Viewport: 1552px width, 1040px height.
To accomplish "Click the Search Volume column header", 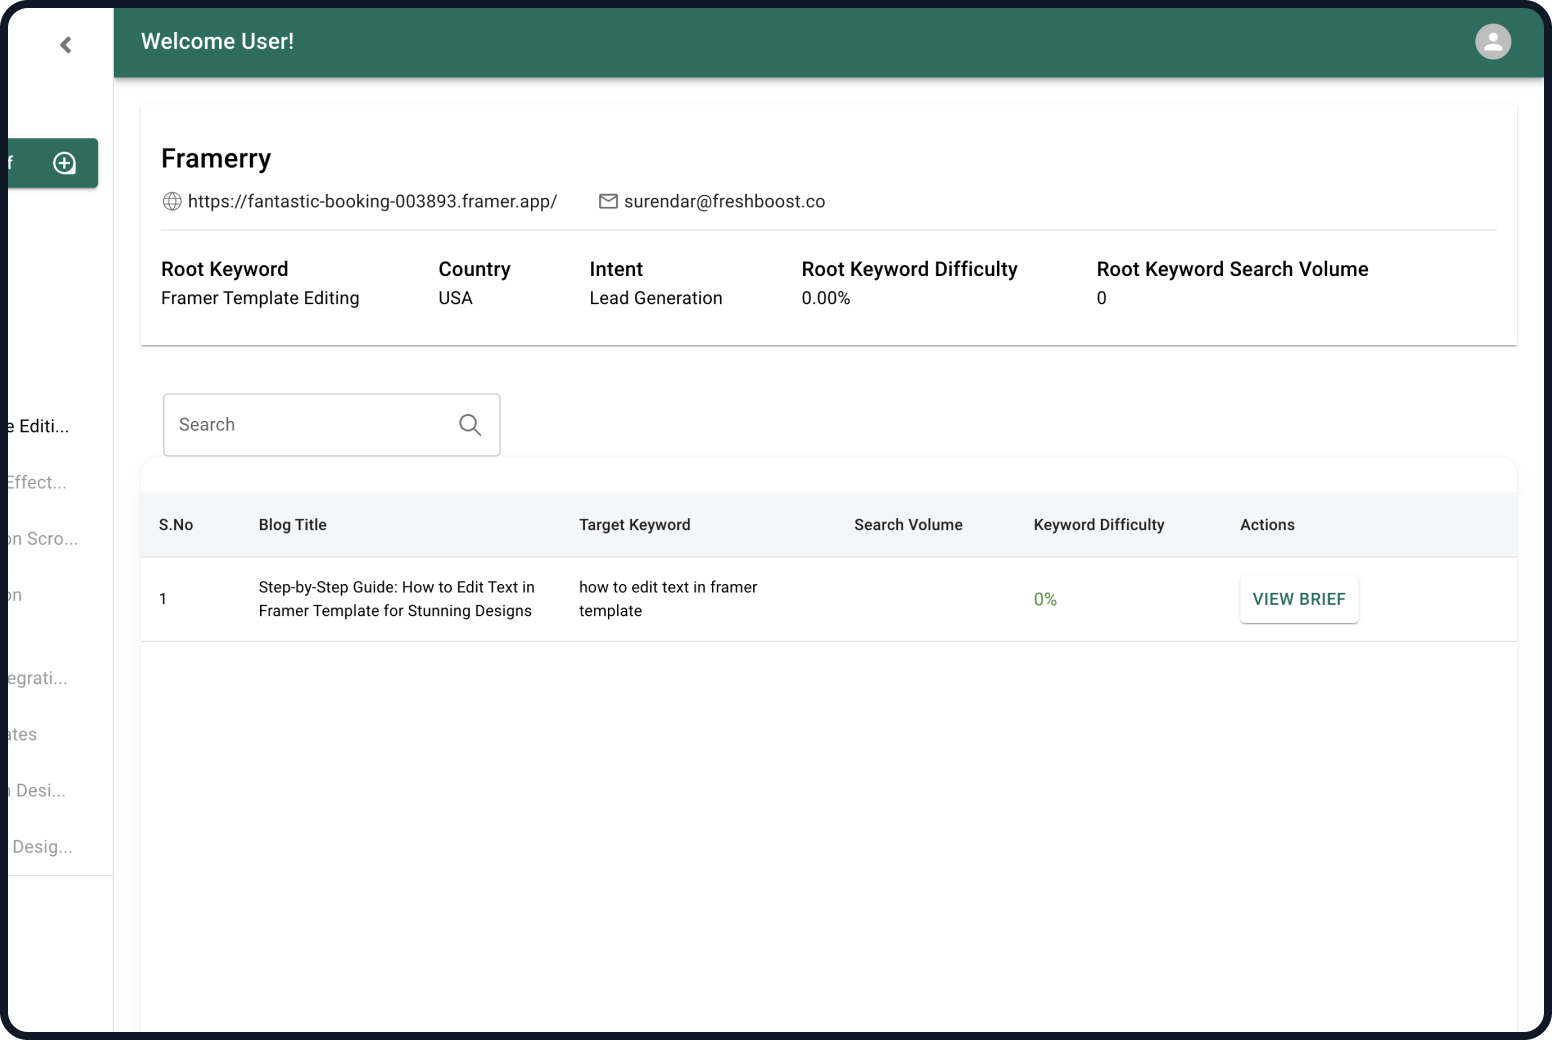I will [x=908, y=524].
